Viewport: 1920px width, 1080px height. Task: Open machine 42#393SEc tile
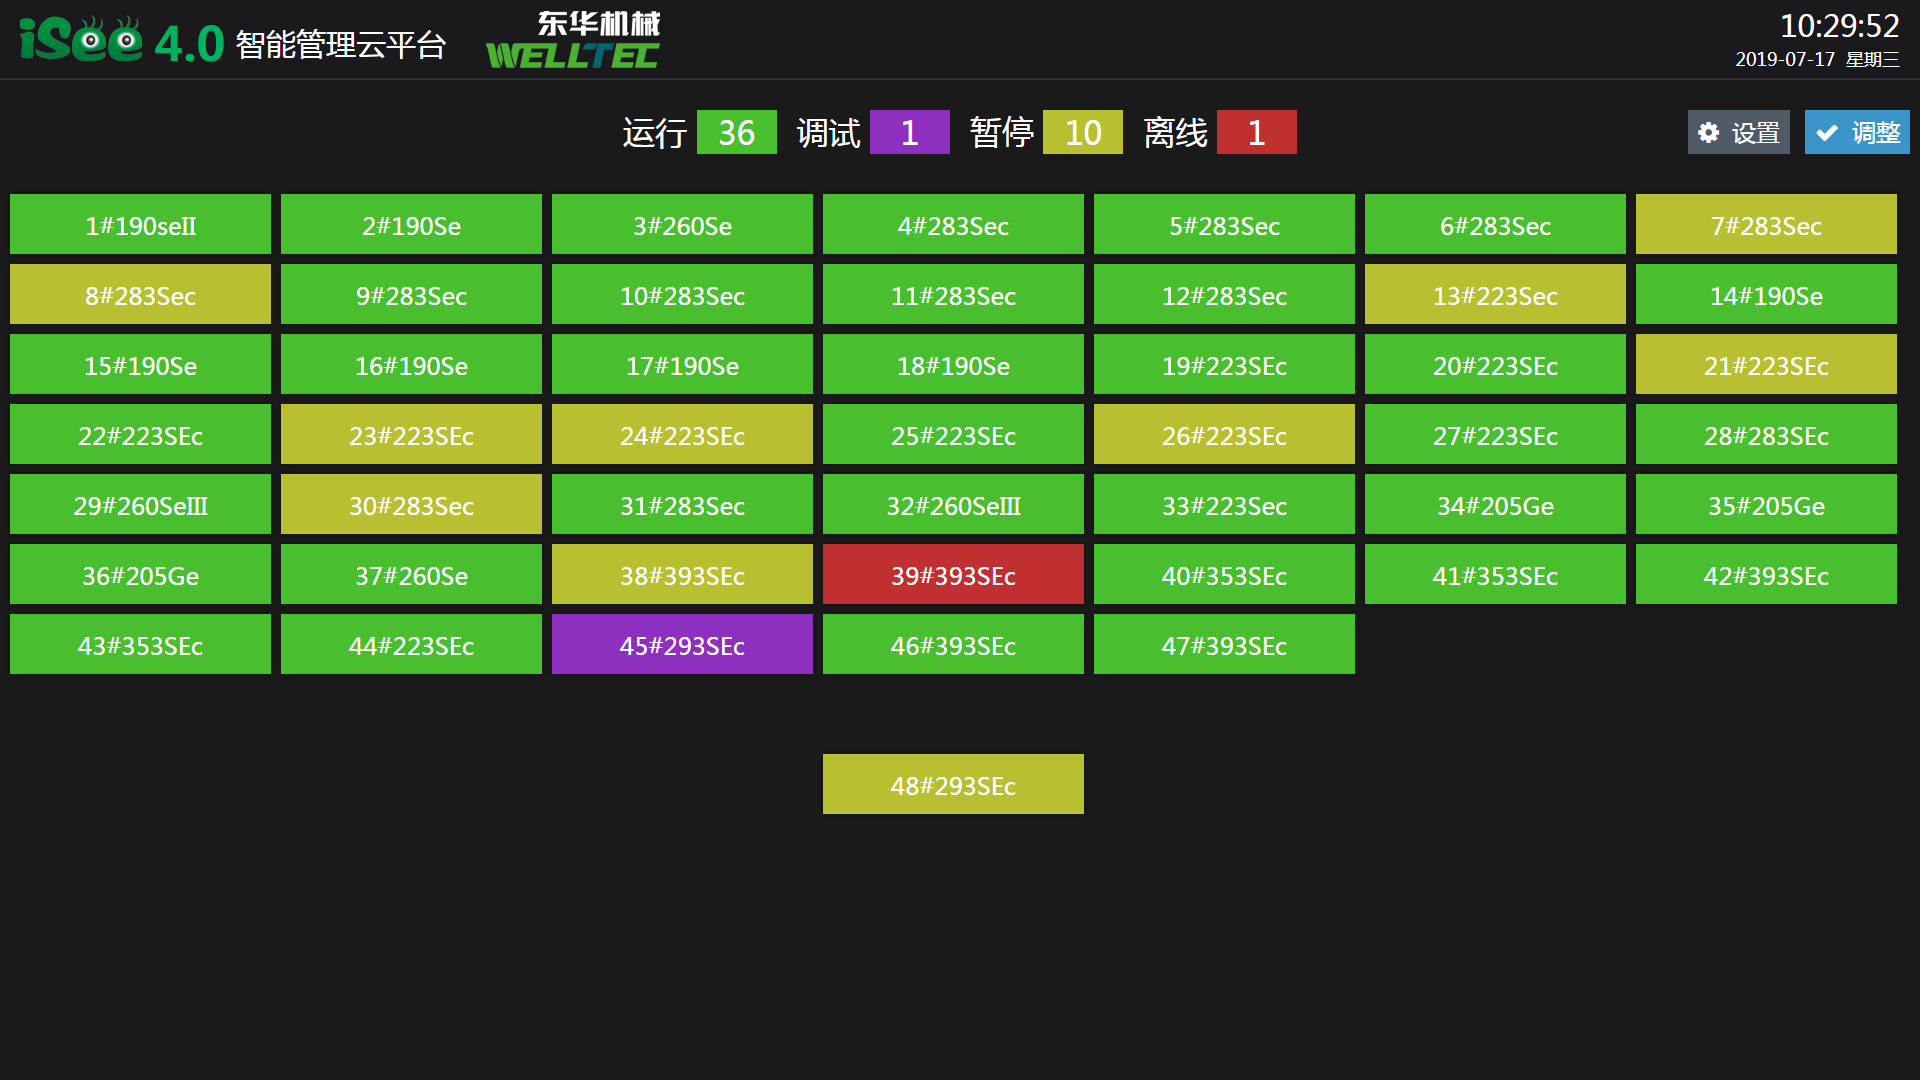coord(1766,575)
